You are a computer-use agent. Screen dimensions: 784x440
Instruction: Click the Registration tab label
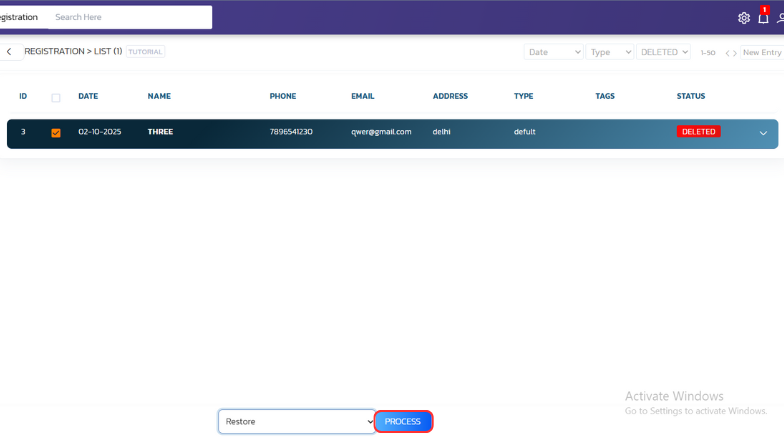pos(20,17)
